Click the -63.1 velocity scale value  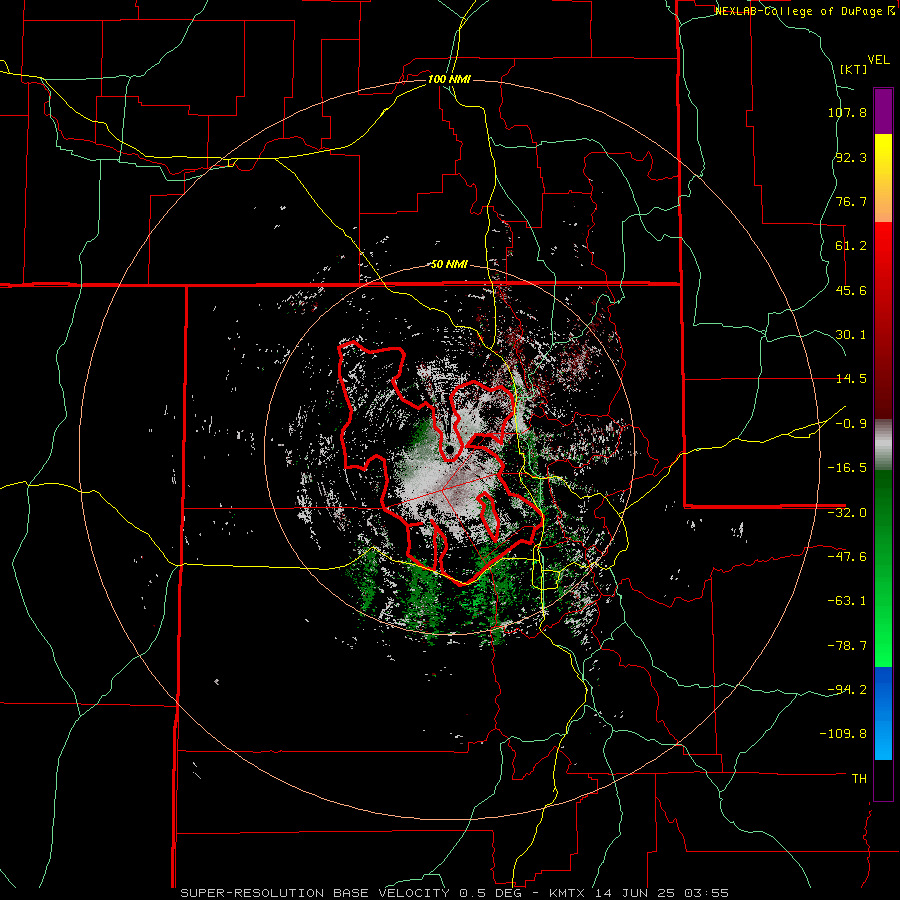click(847, 601)
